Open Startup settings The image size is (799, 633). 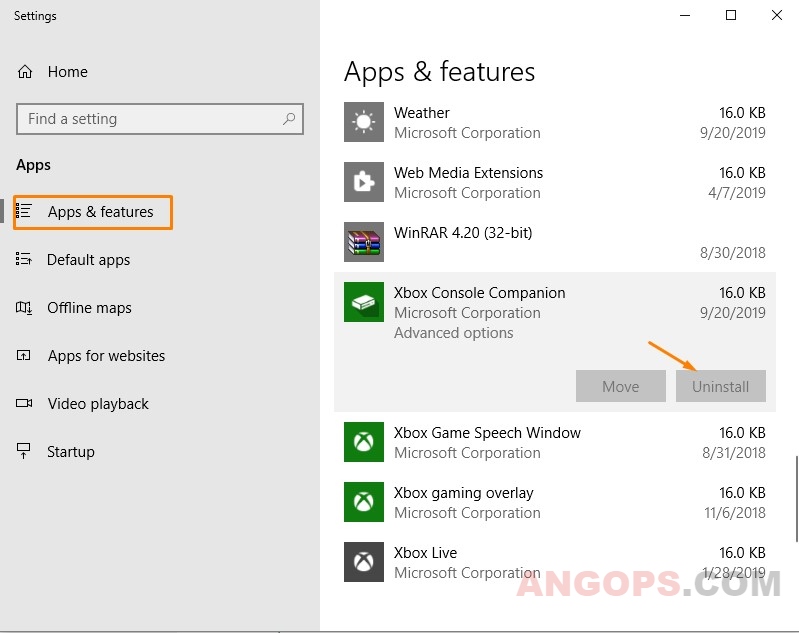coord(71,452)
